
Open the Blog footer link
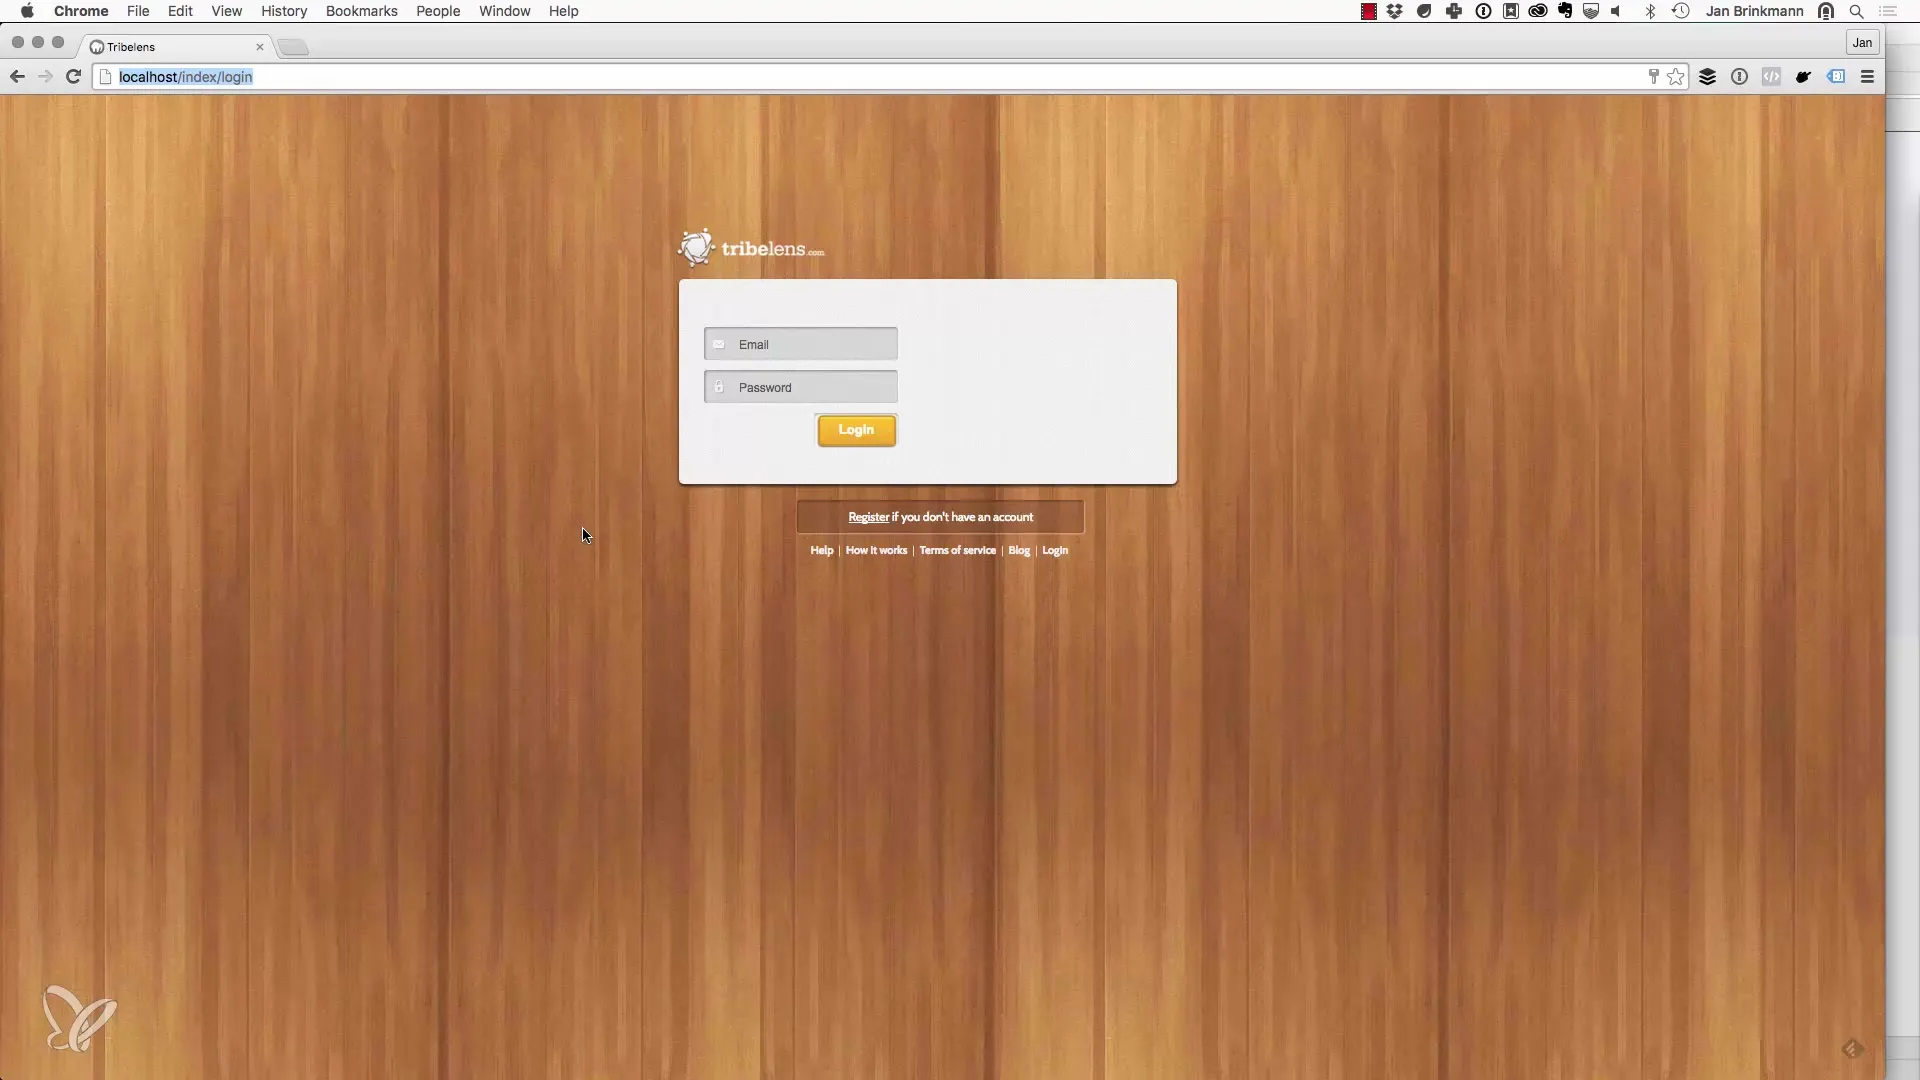[1019, 550]
